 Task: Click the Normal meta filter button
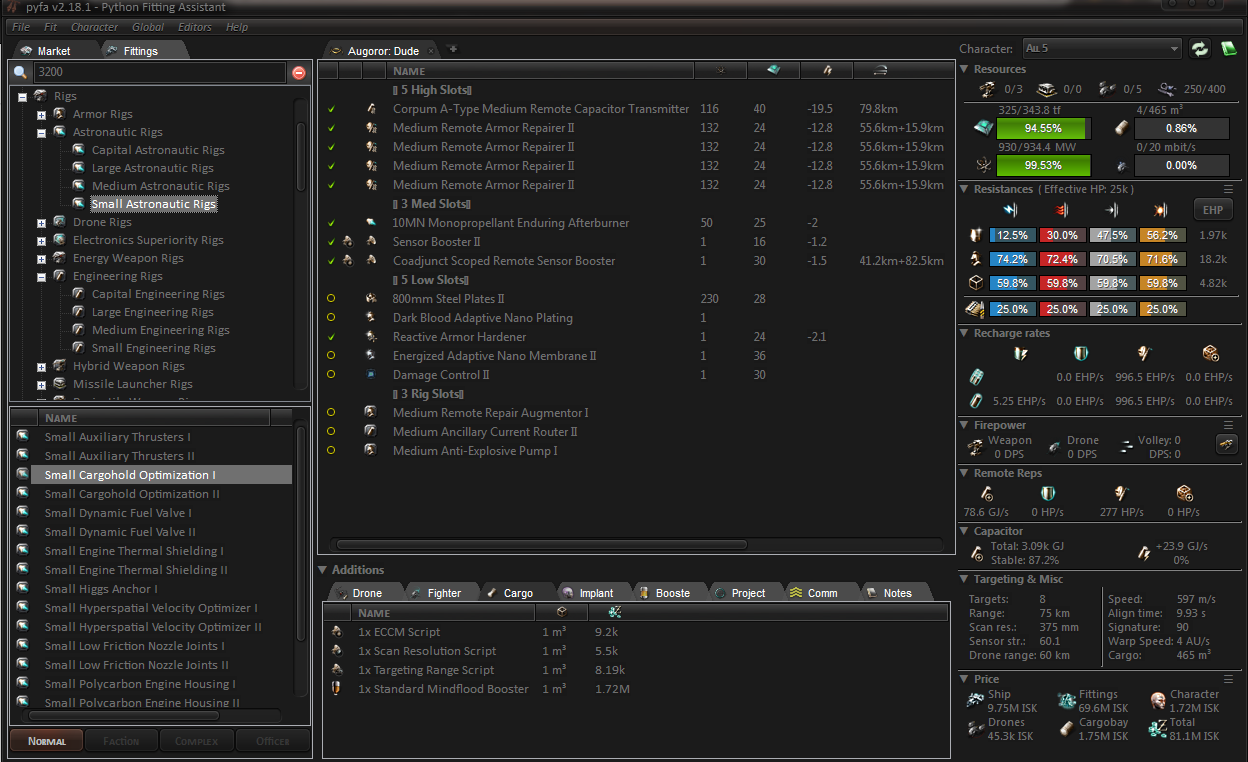pos(46,741)
